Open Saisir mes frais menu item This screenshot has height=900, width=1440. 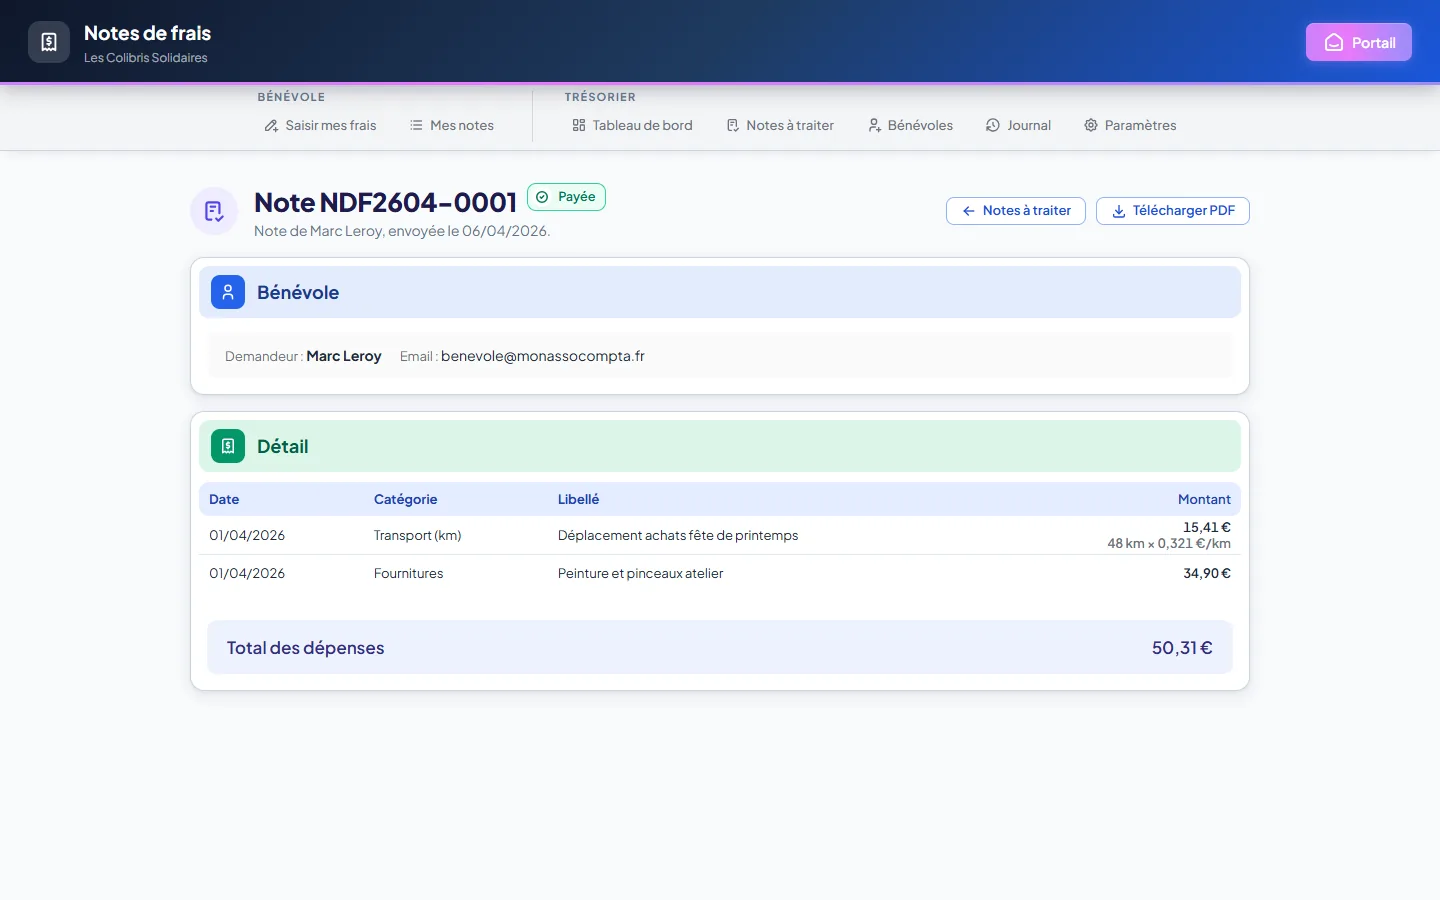coord(320,125)
